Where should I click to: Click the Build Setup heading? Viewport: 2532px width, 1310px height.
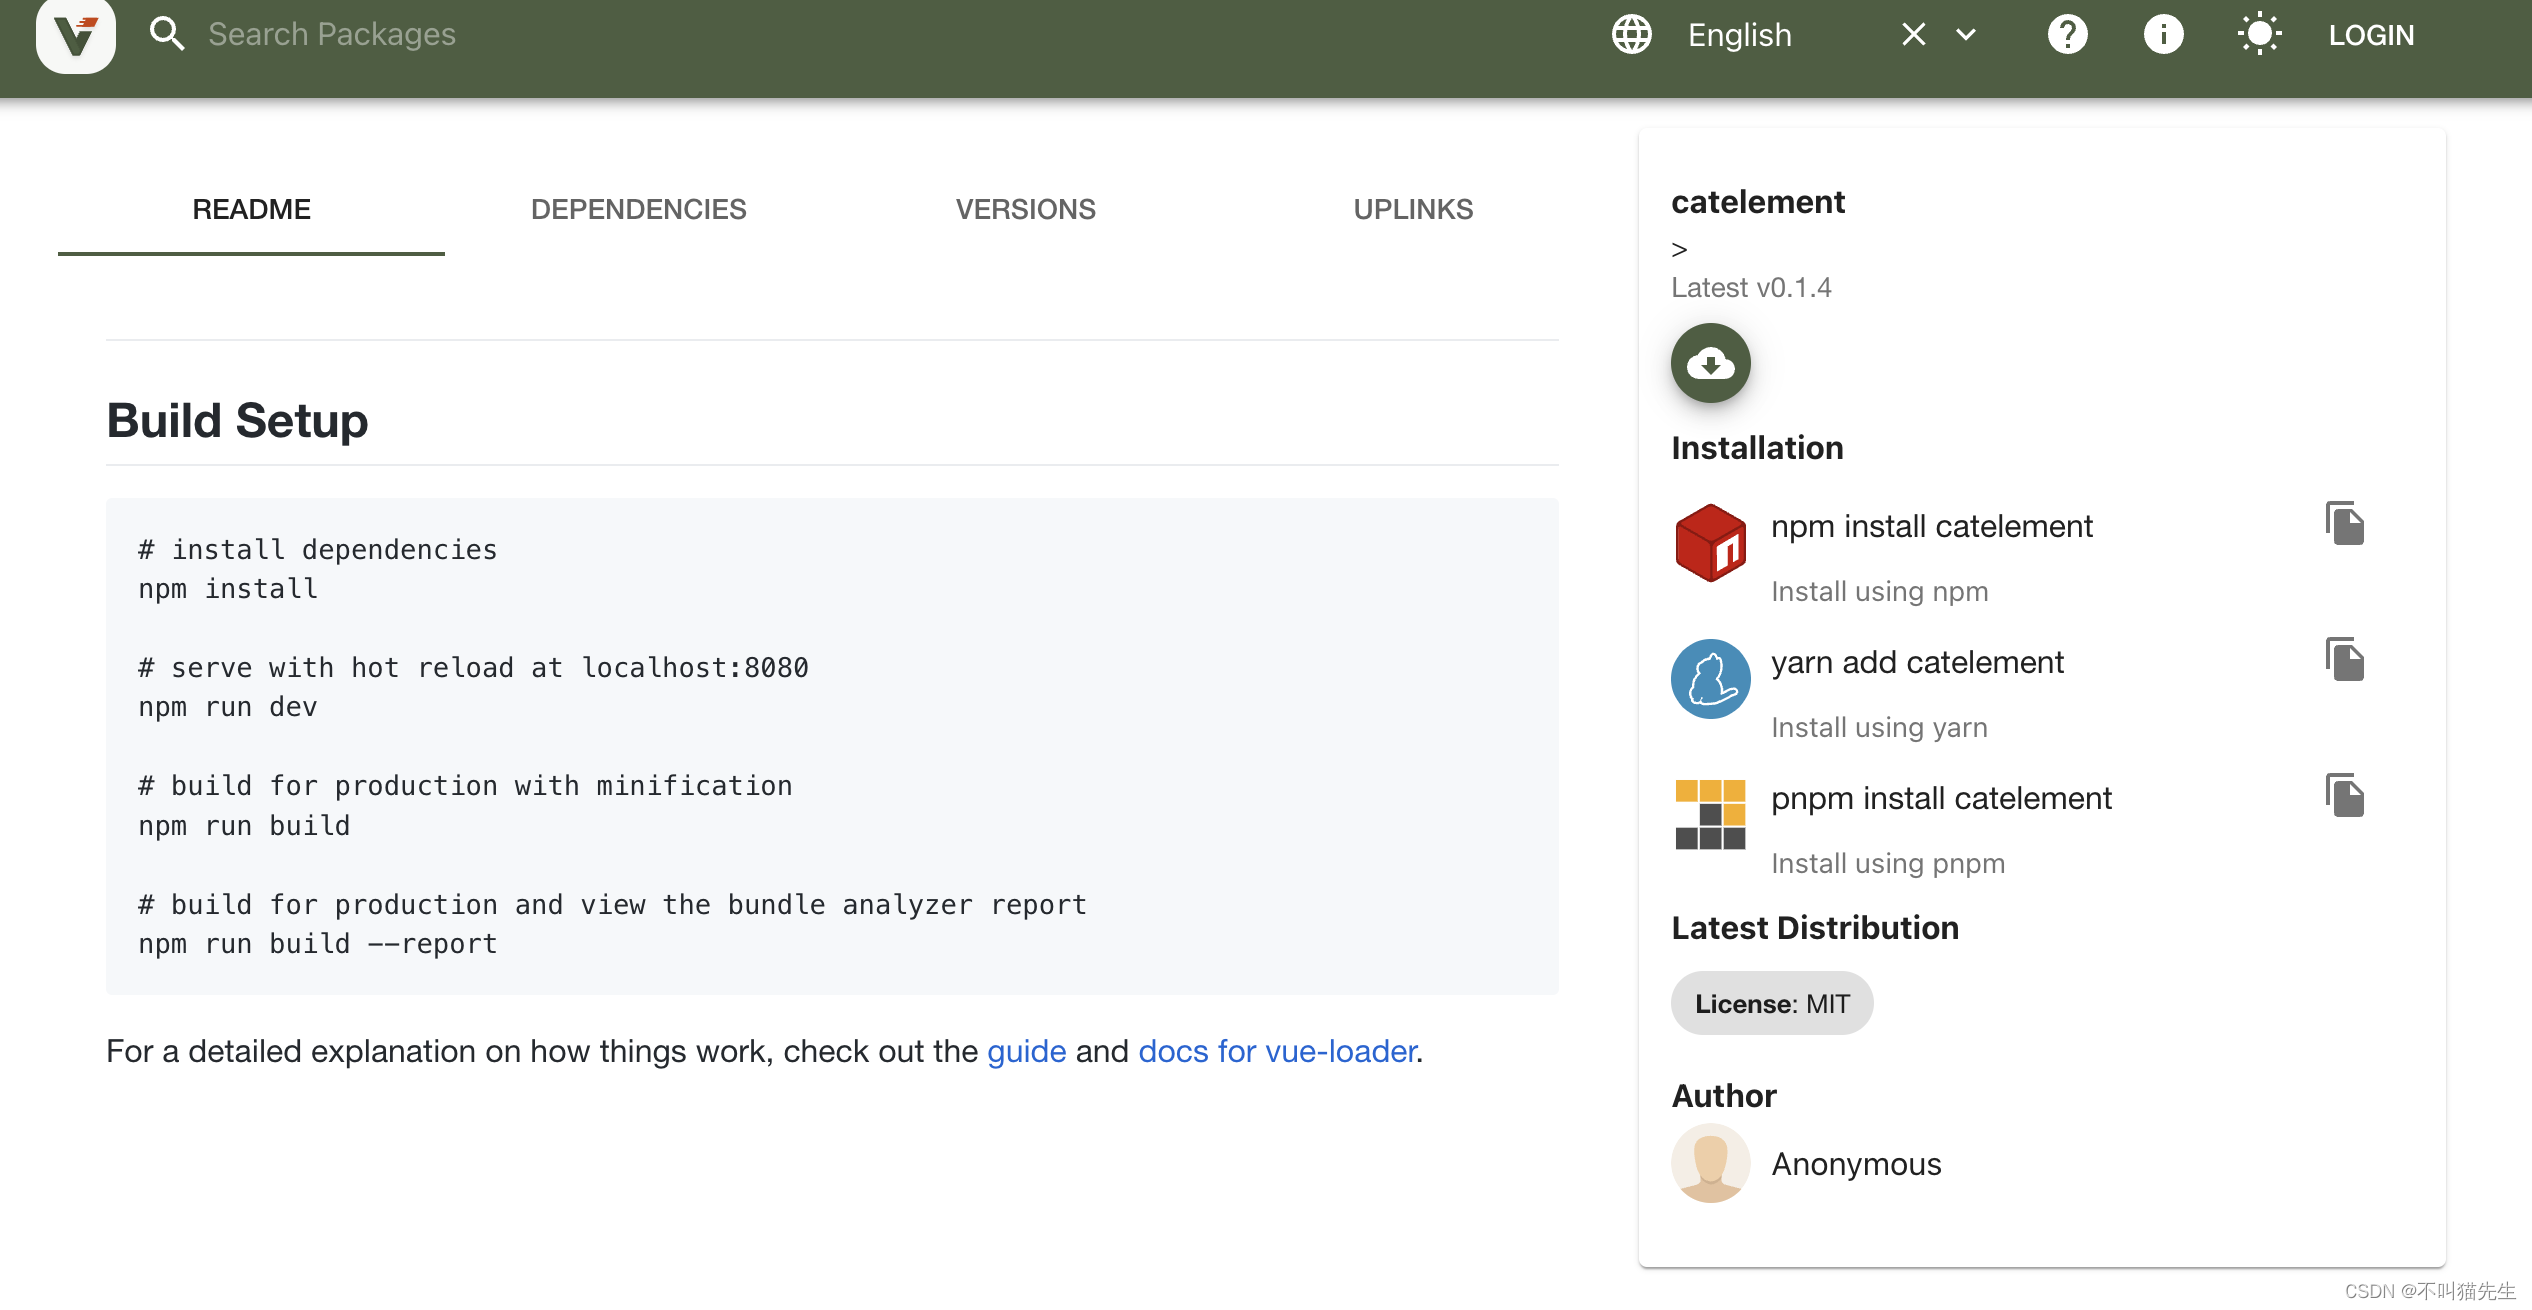[237, 420]
